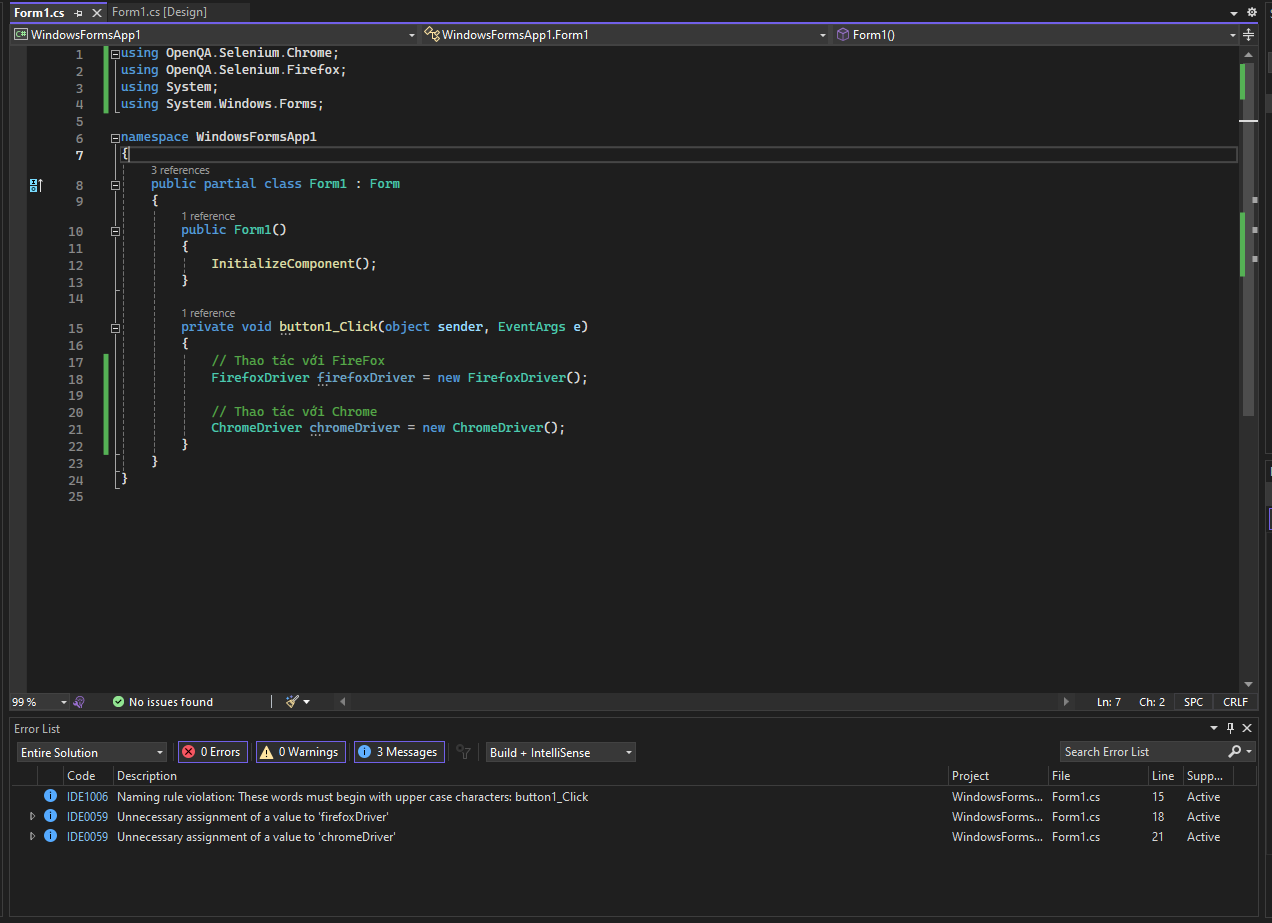Click the inheritance margin icon on line 8
The image size is (1272, 923).
[35, 185]
